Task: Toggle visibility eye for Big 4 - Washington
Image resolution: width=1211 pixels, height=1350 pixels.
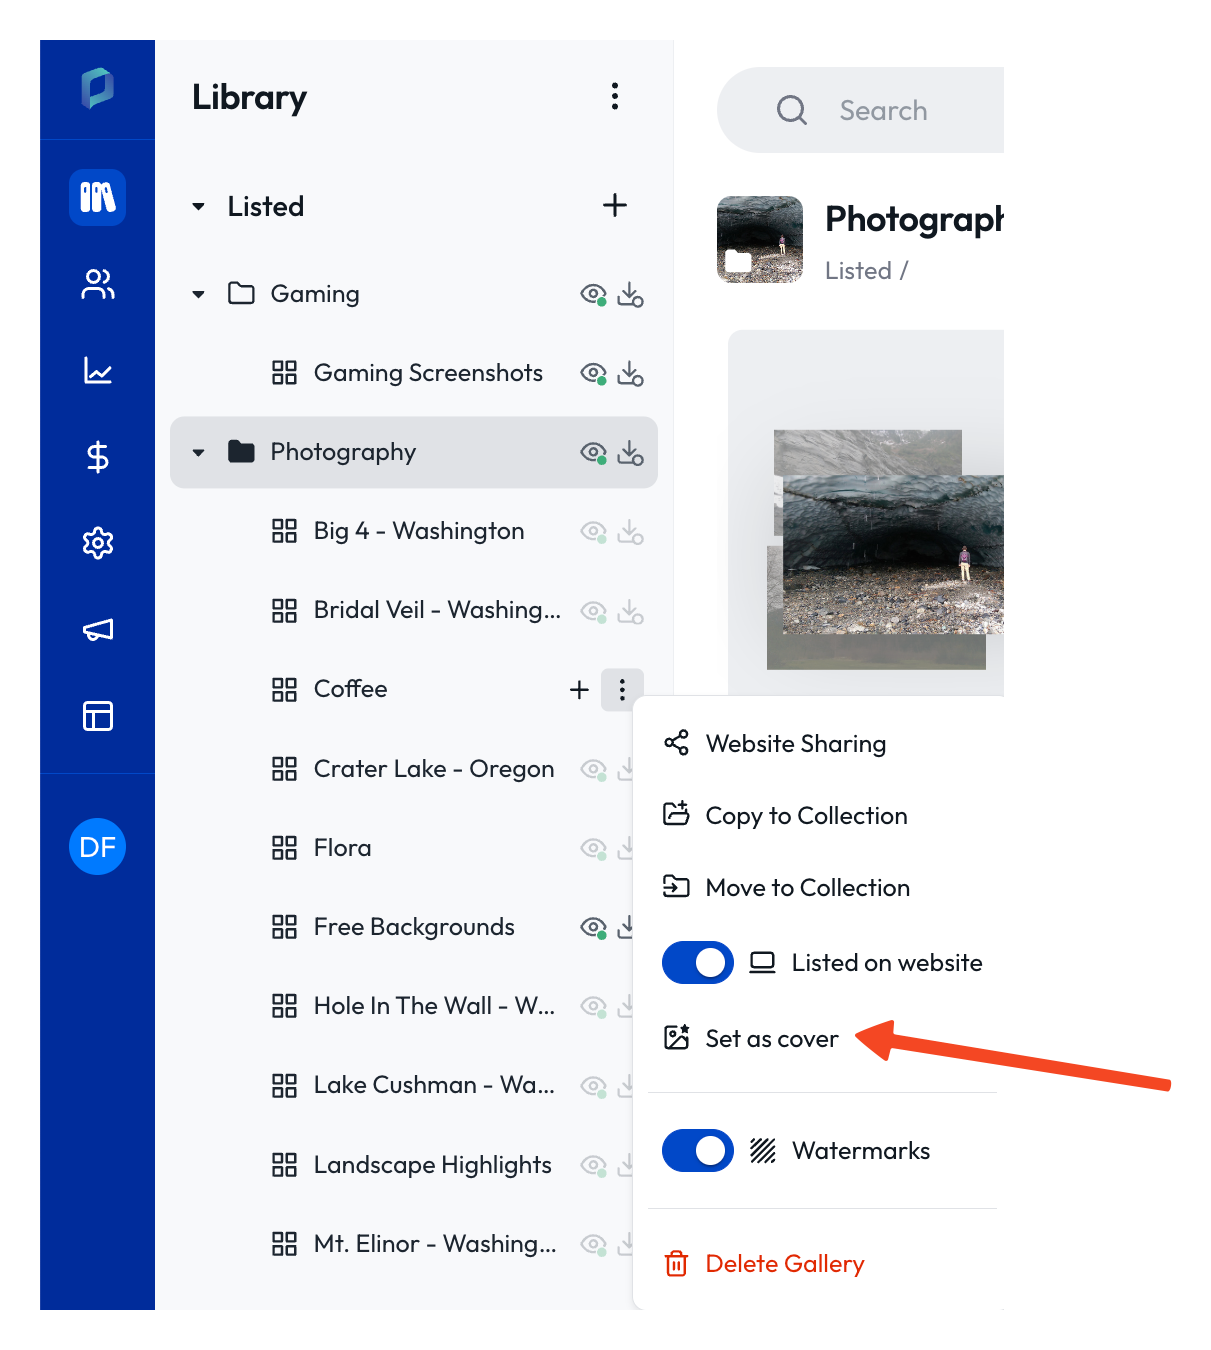Action: (593, 531)
